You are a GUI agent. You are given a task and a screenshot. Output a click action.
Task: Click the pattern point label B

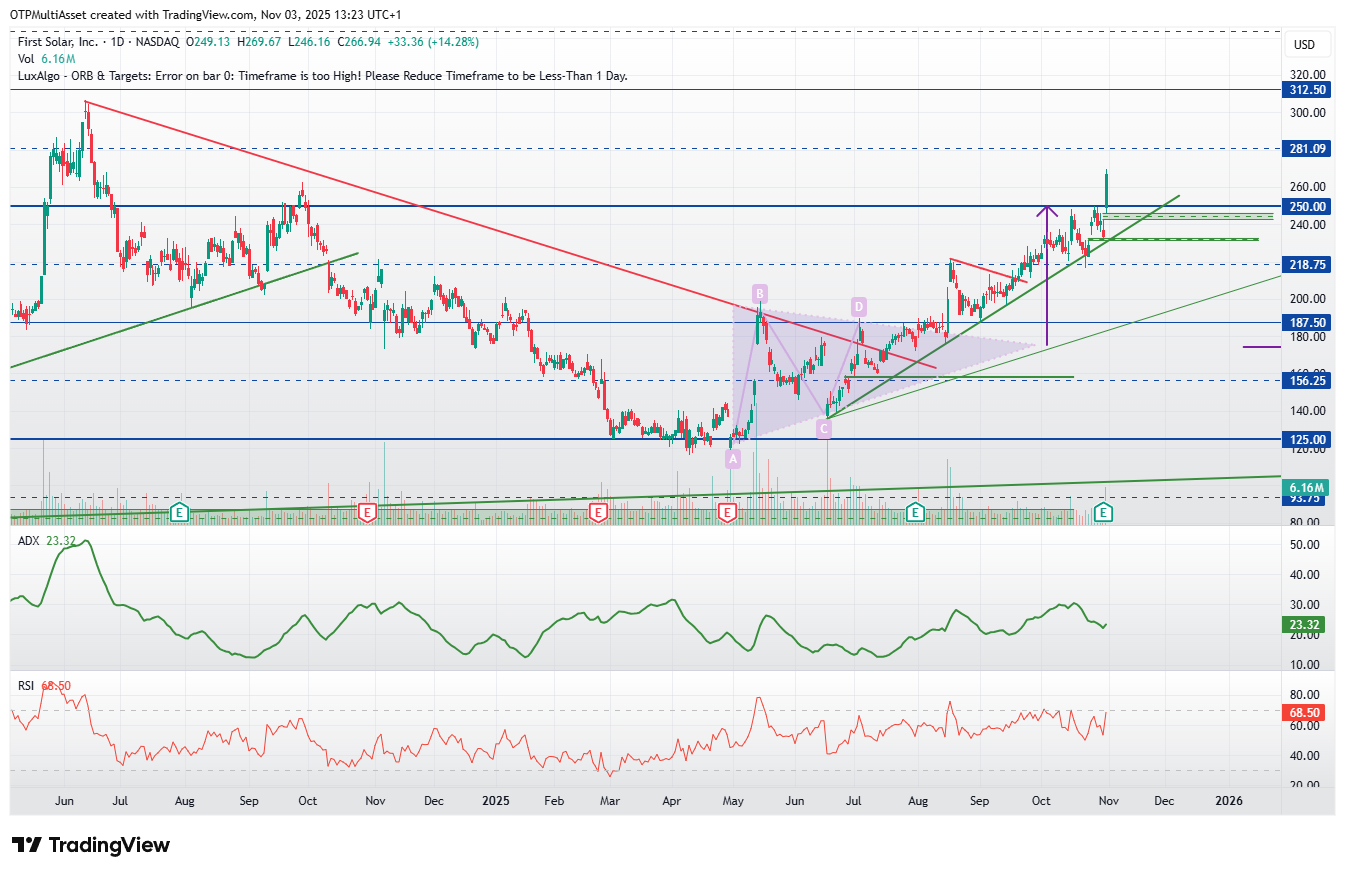[760, 293]
